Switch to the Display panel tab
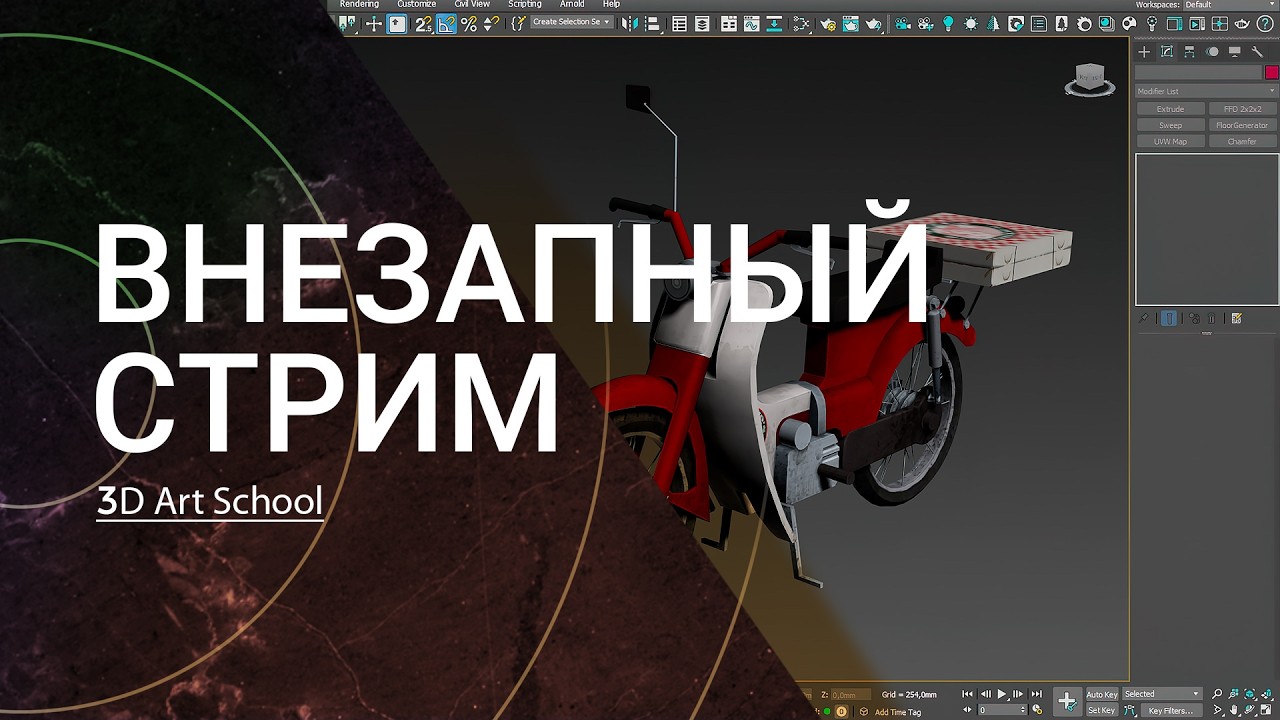 click(1235, 52)
